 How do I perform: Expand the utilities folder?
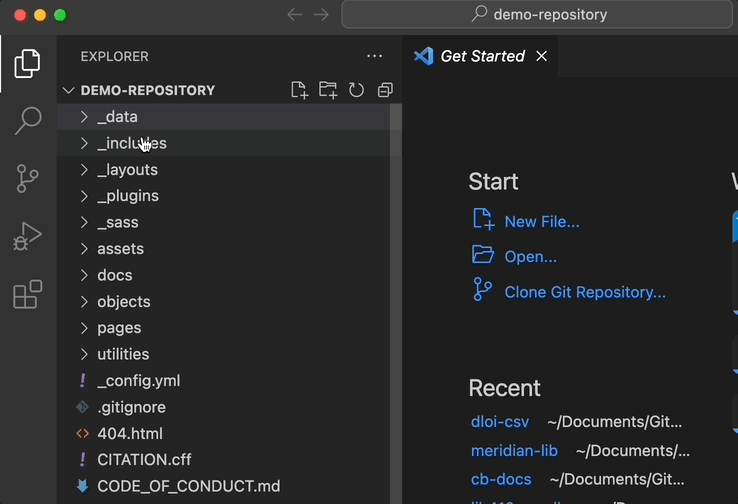click(x=223, y=354)
